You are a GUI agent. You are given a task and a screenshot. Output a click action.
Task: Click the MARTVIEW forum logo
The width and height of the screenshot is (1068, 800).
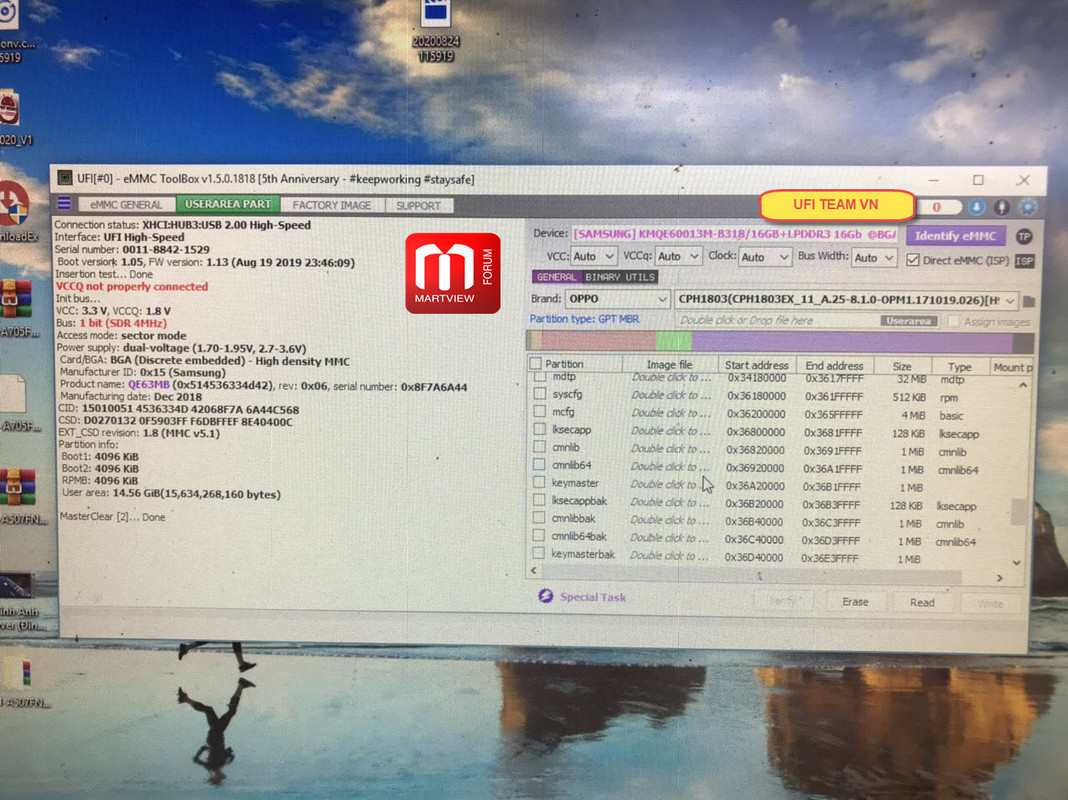point(452,273)
